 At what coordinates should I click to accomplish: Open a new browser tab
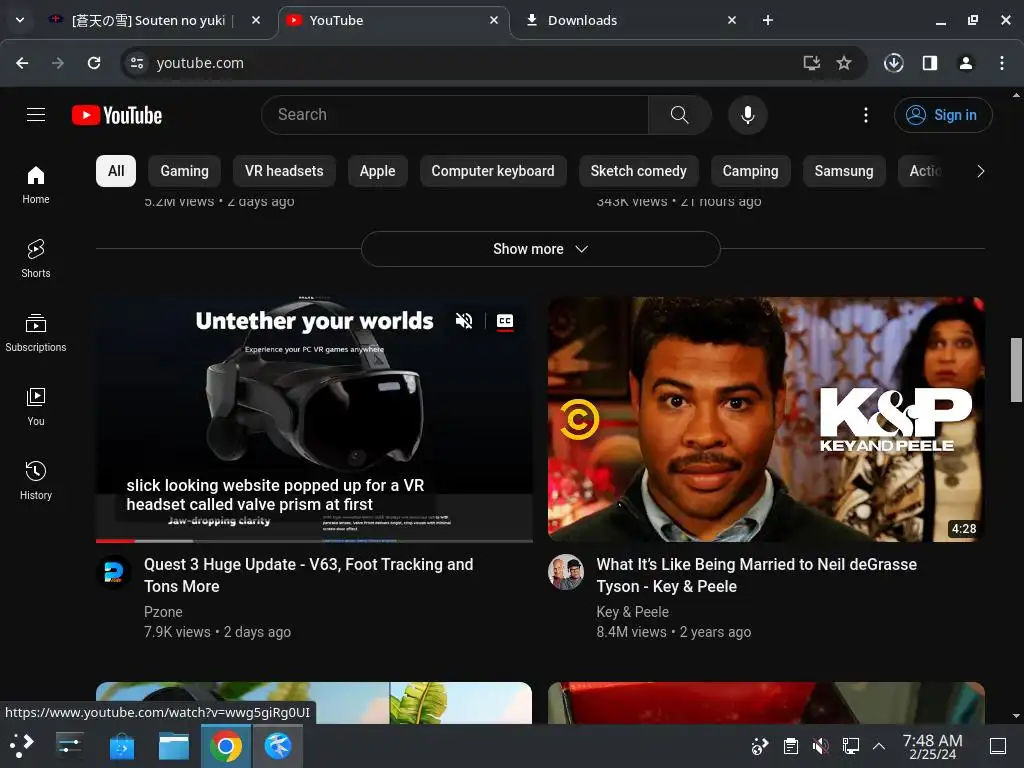pos(768,20)
